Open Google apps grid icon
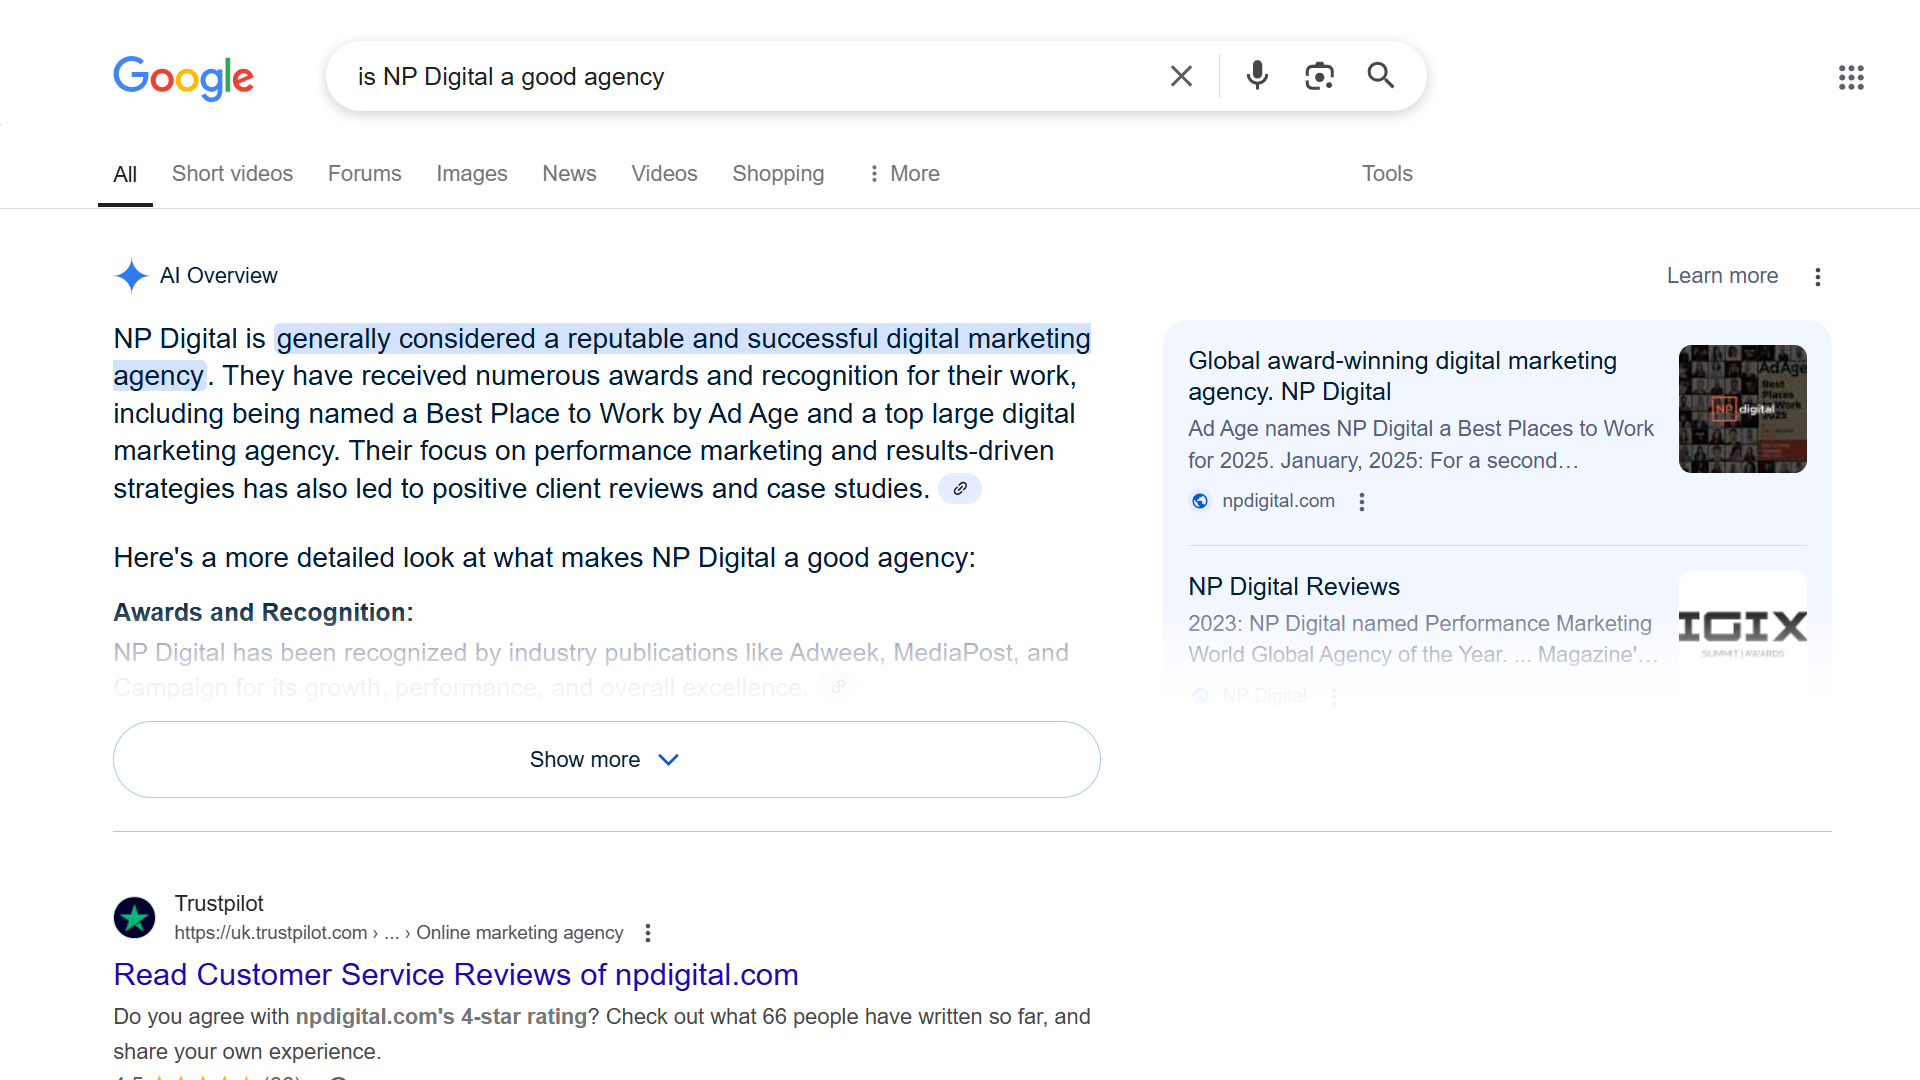The width and height of the screenshot is (1920, 1080). click(1851, 77)
